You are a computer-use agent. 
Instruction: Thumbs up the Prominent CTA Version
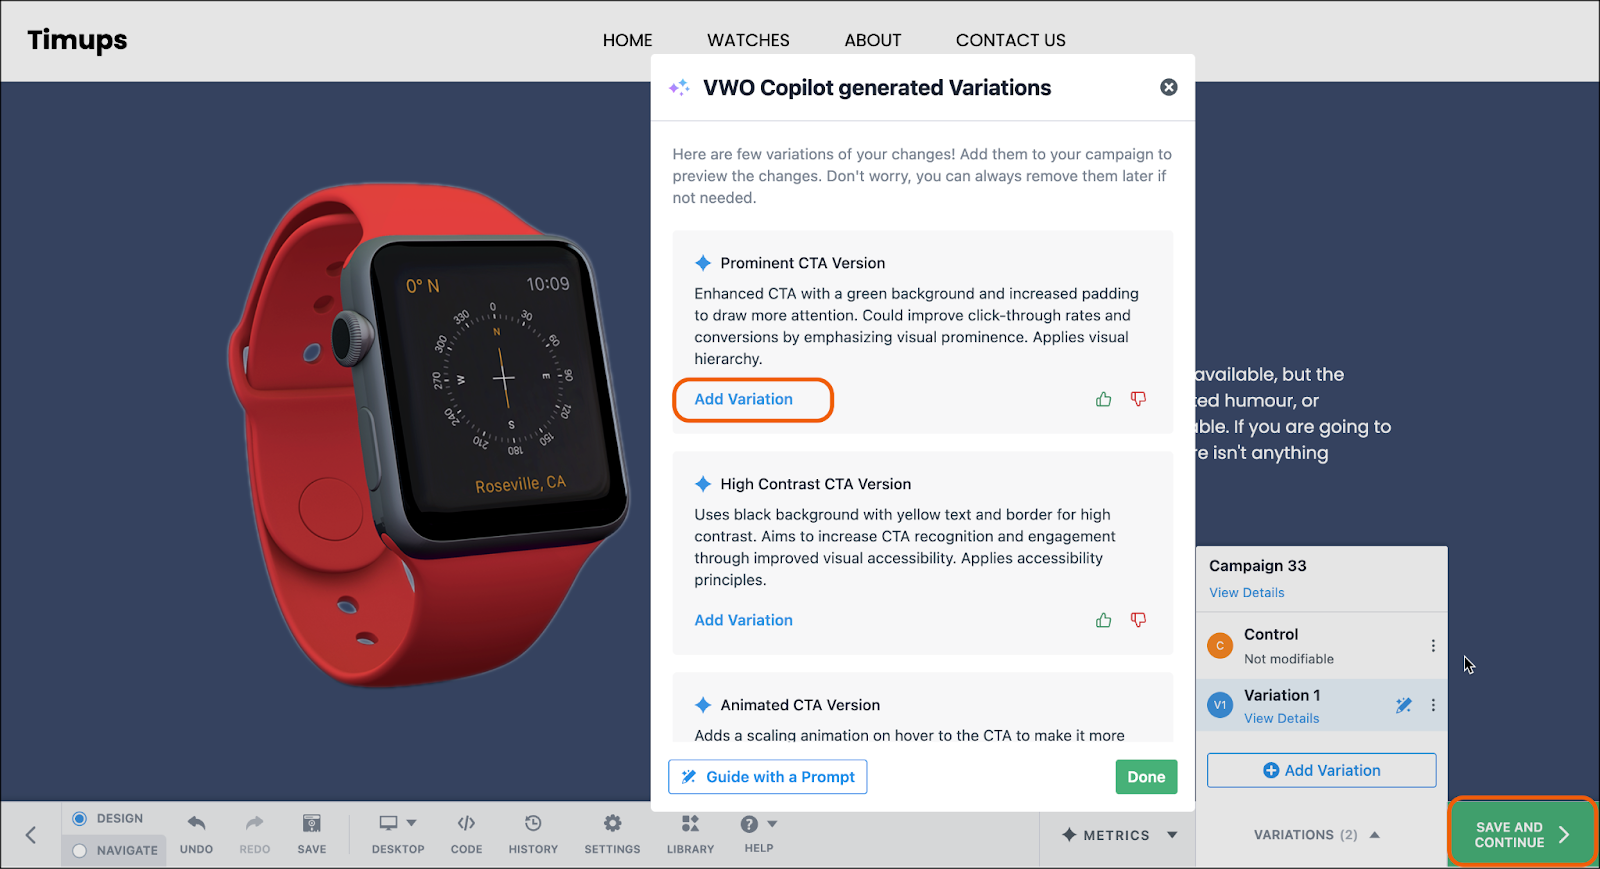pyautogui.click(x=1103, y=399)
